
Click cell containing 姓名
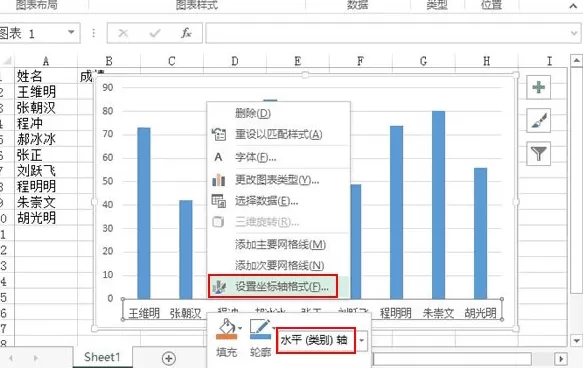pos(46,76)
